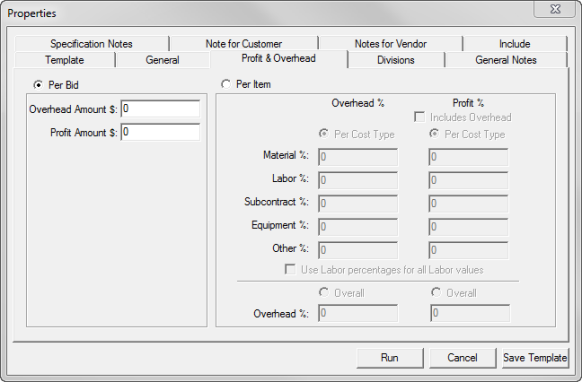Open the General Notes tab
Viewport: 582px width, 382px height.
click(506, 60)
